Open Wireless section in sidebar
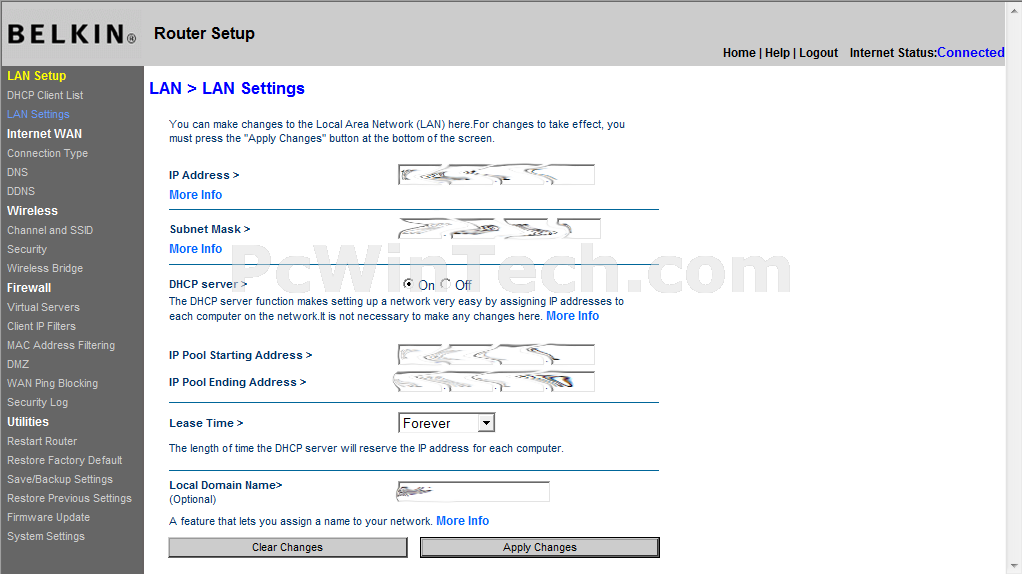 pos(32,210)
